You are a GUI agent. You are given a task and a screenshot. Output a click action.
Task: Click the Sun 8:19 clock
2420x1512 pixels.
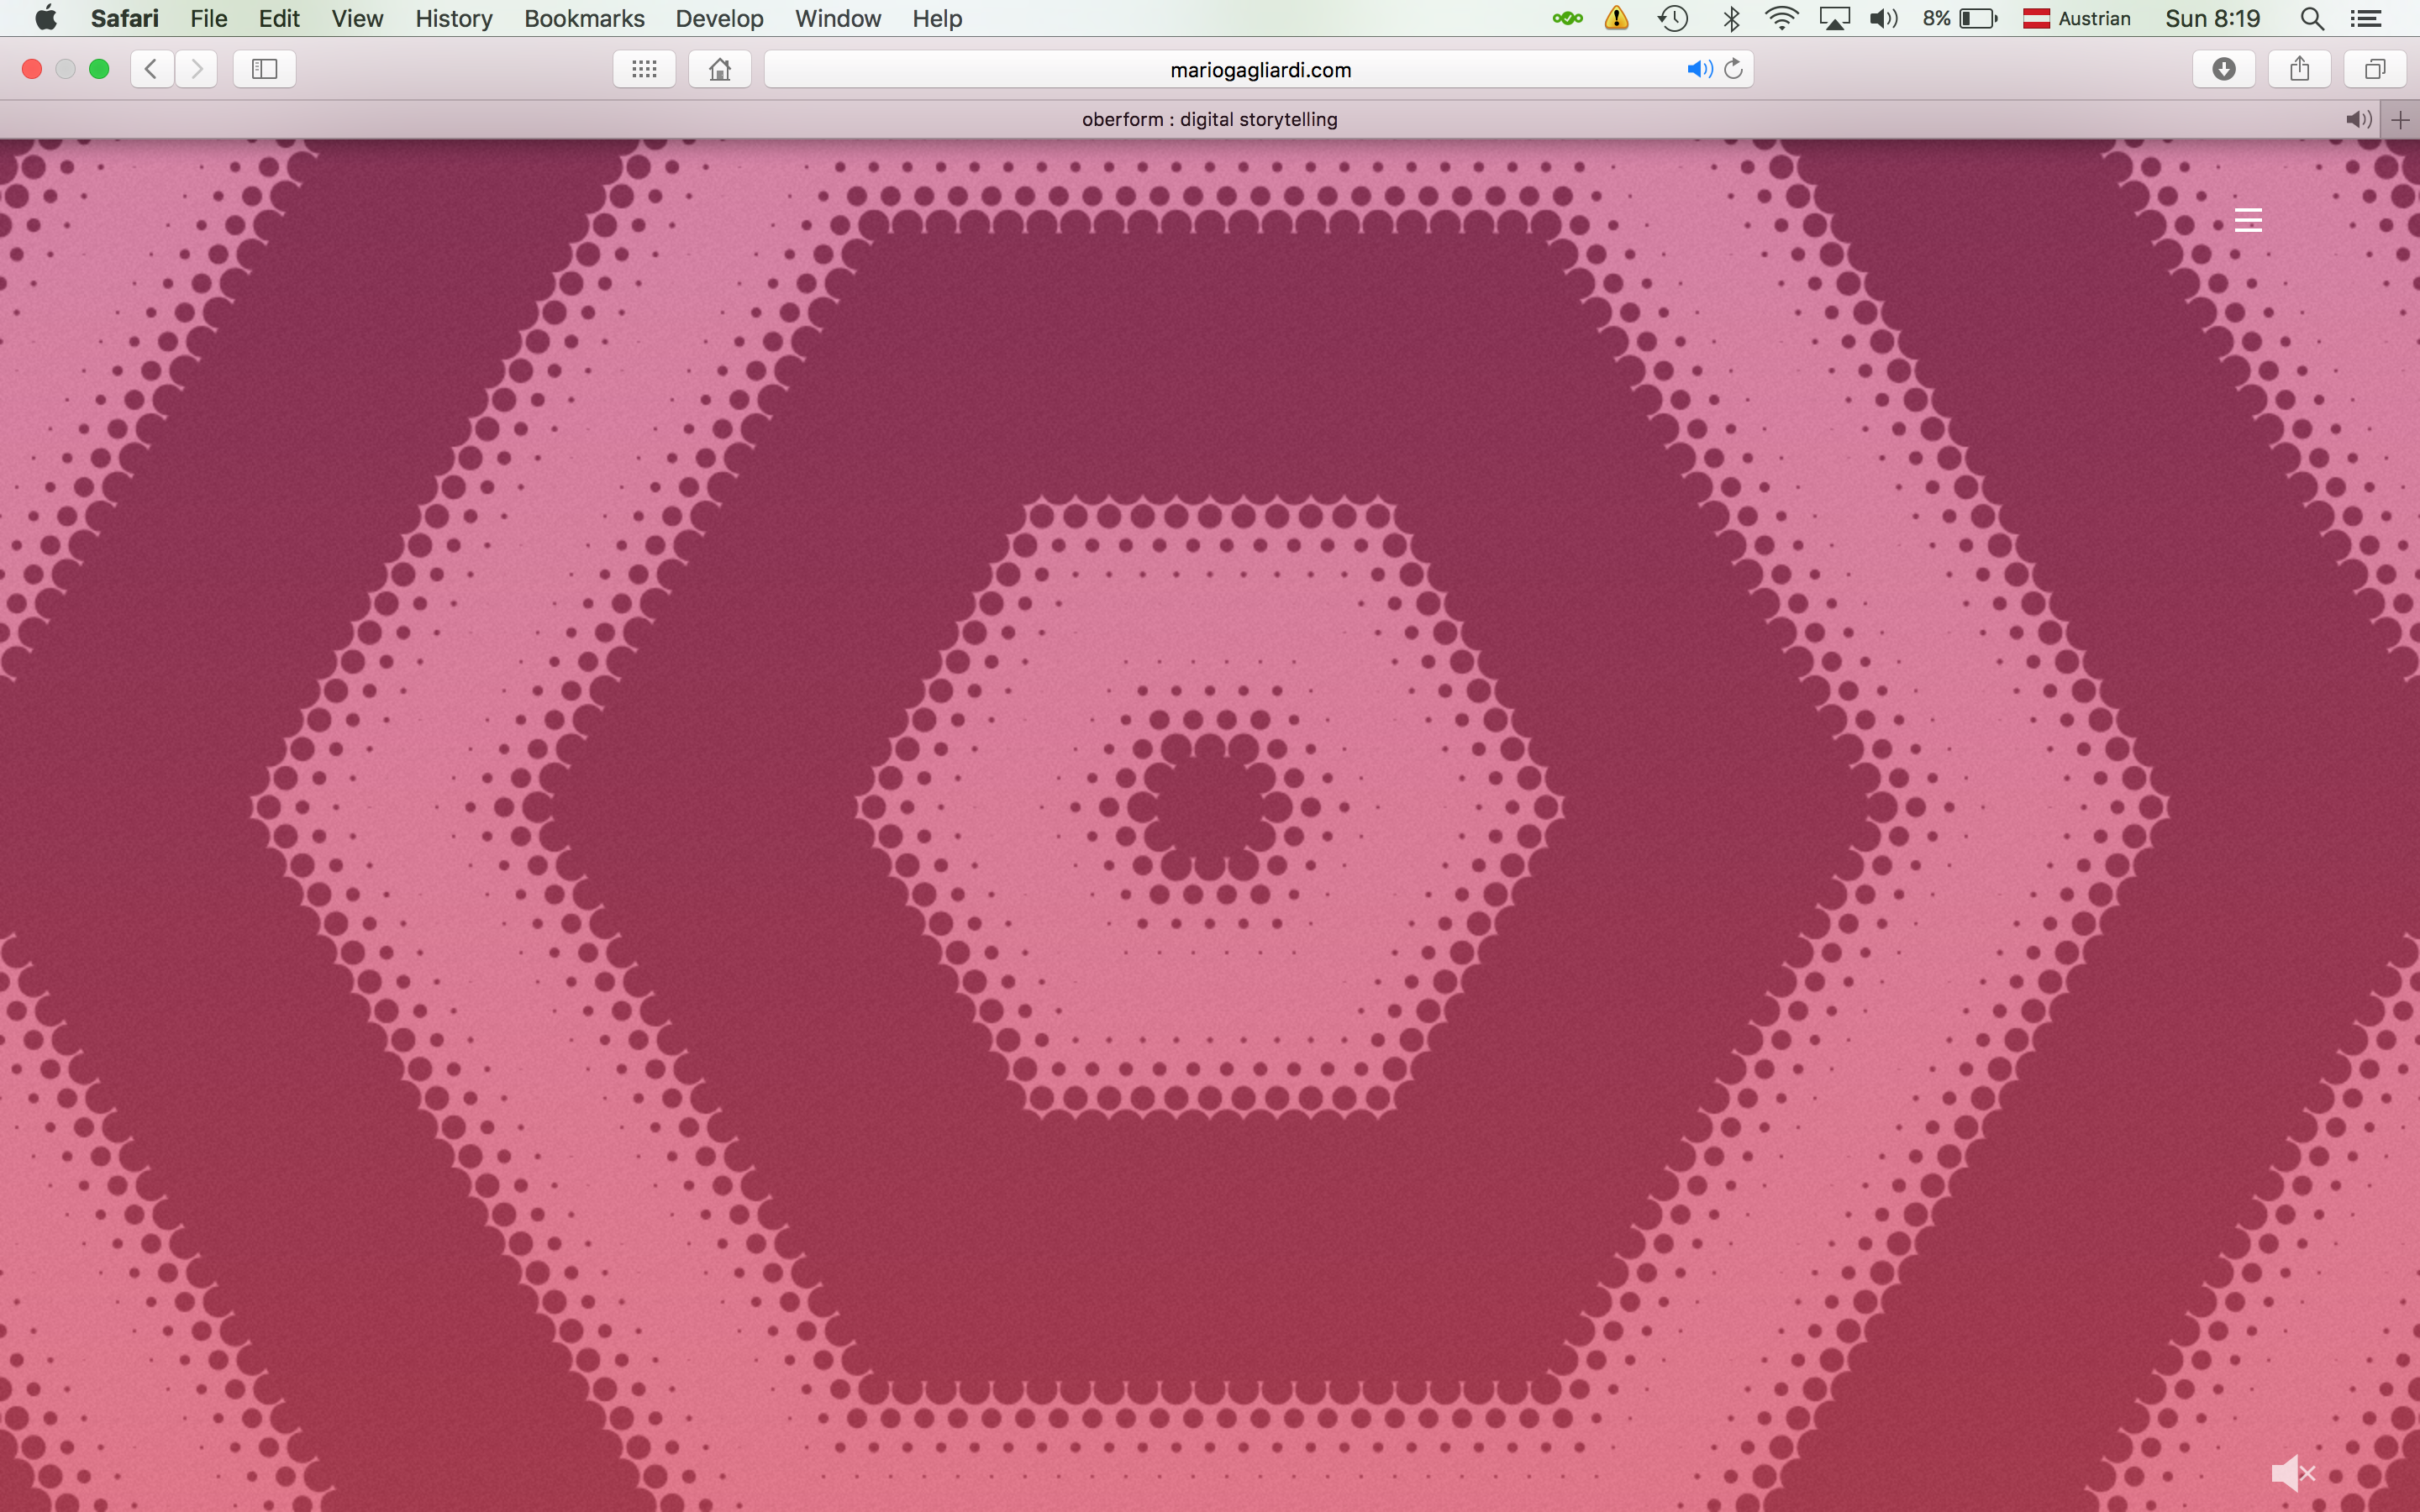tap(2213, 18)
